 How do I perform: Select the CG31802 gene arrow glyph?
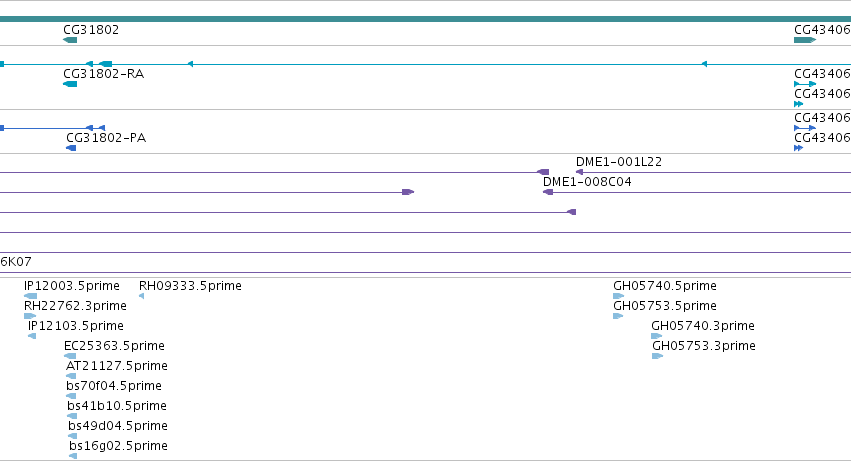[x=70, y=40]
